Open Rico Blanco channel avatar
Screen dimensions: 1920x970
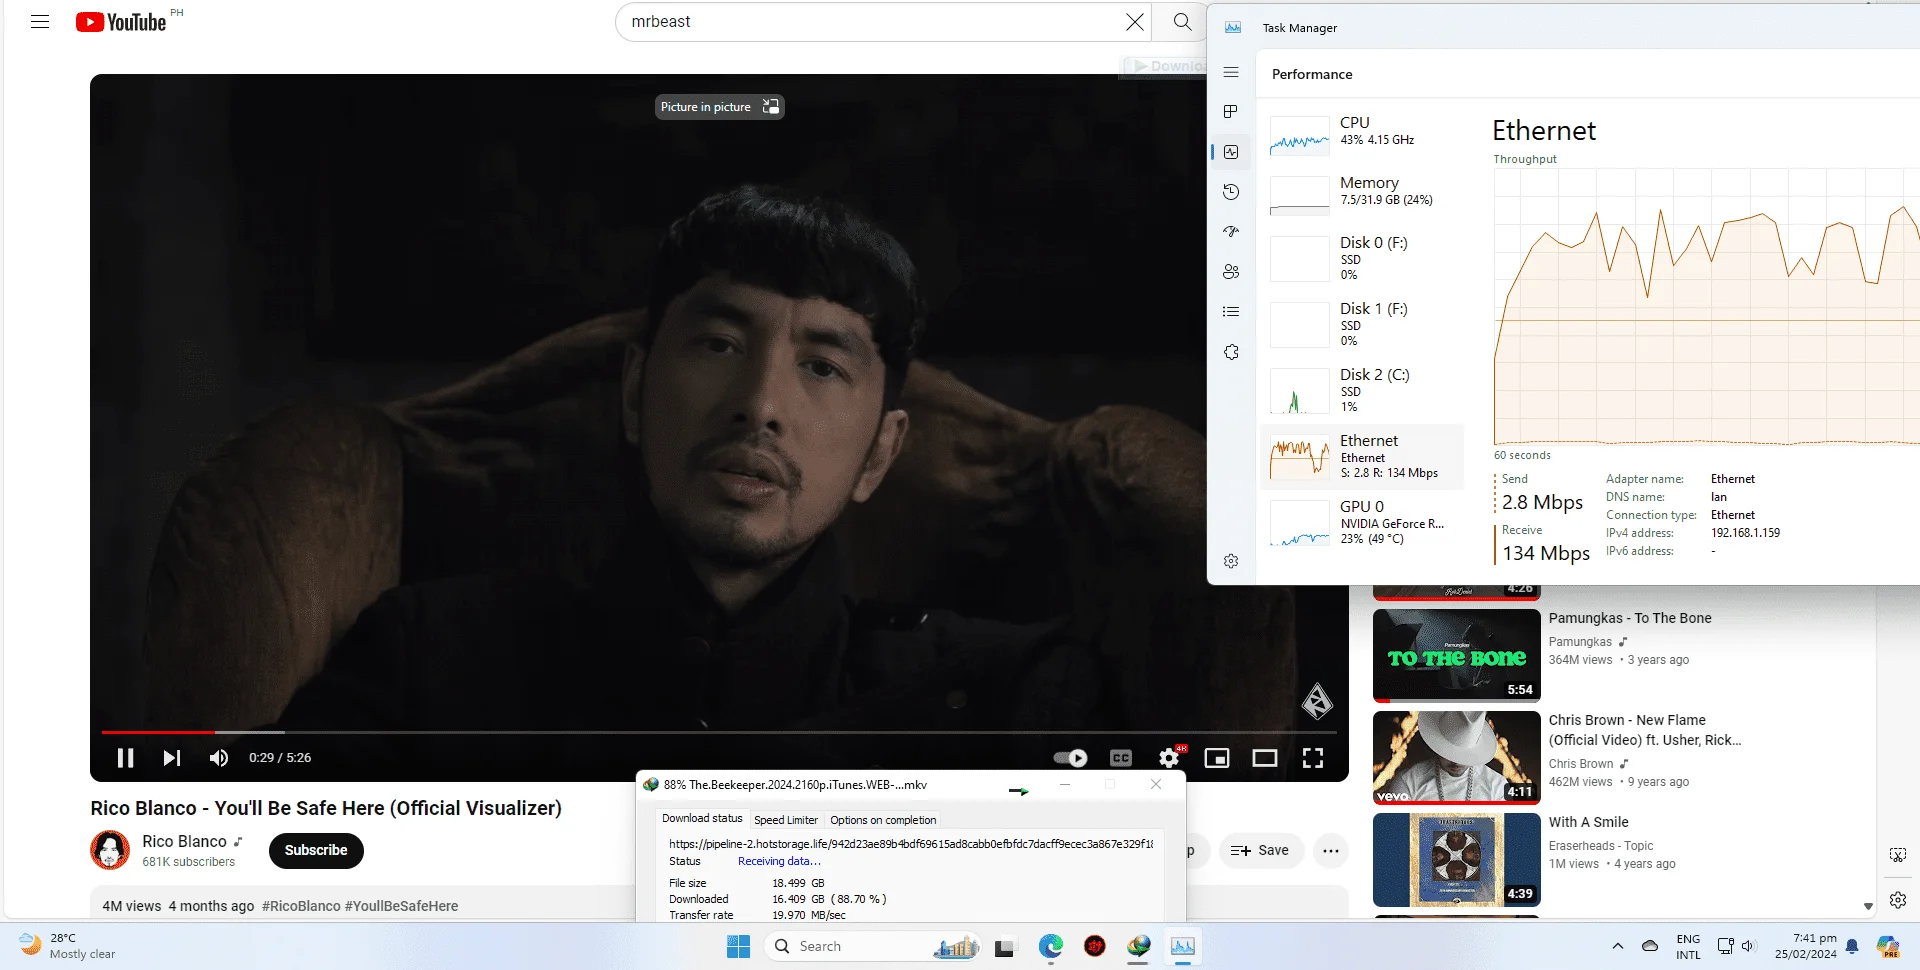[x=110, y=850]
